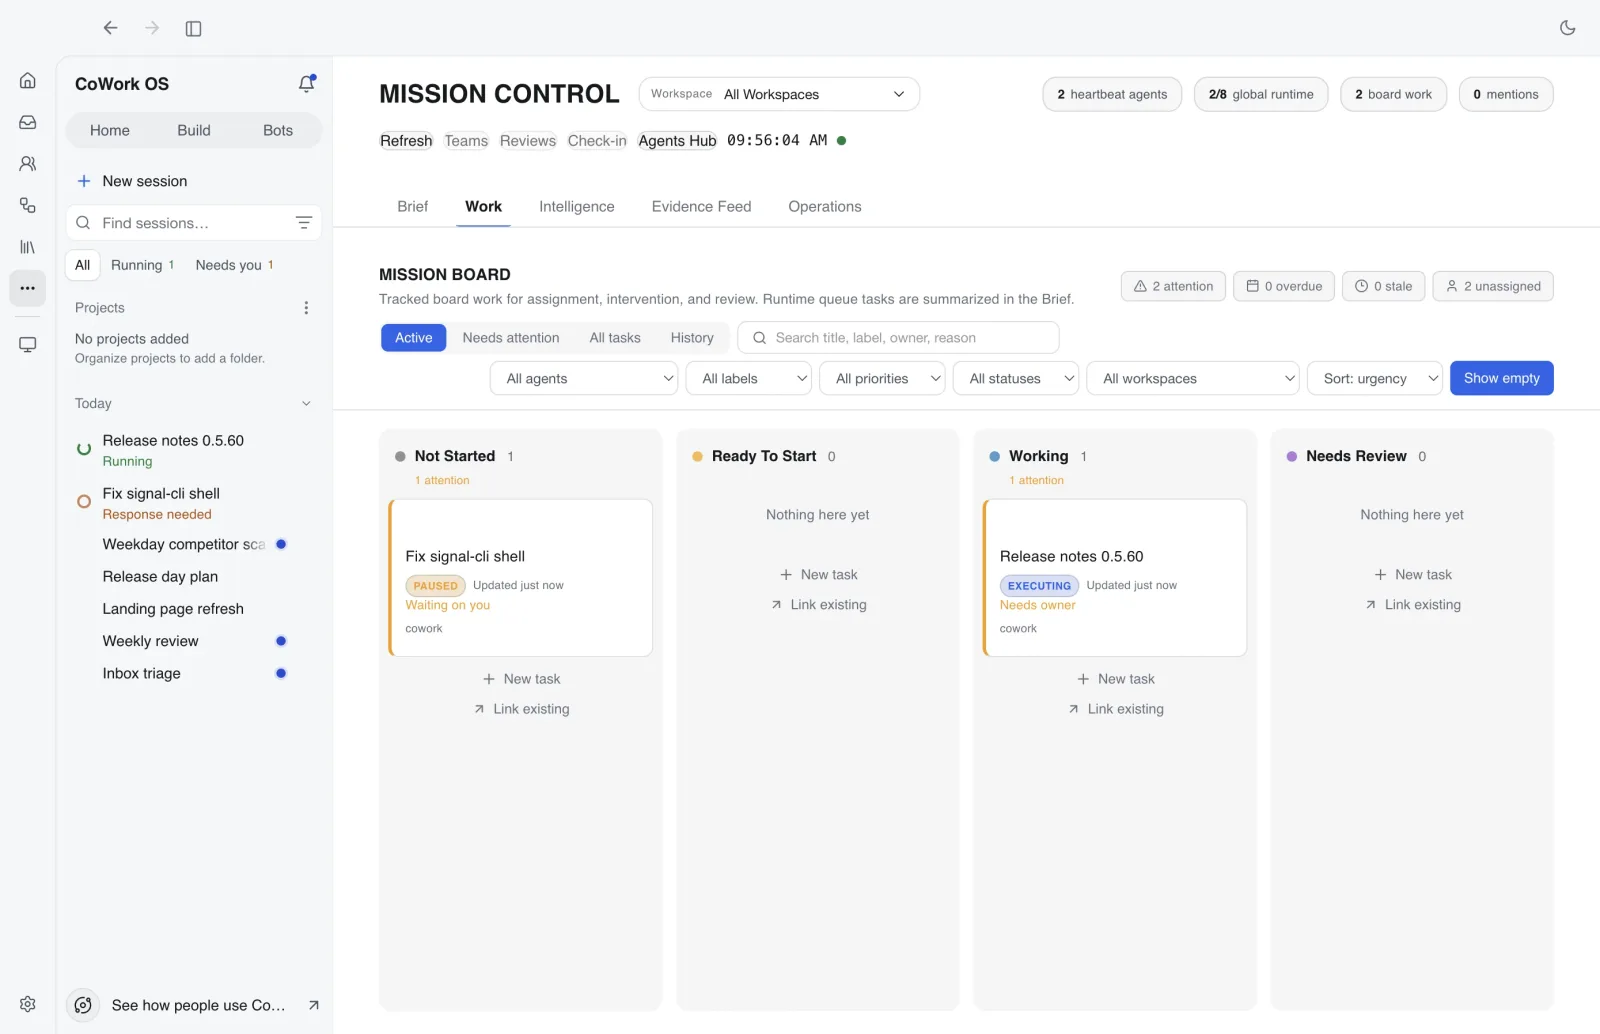Click the 2 heartbeat agents button
This screenshot has height=1034, width=1600.
(1112, 94)
